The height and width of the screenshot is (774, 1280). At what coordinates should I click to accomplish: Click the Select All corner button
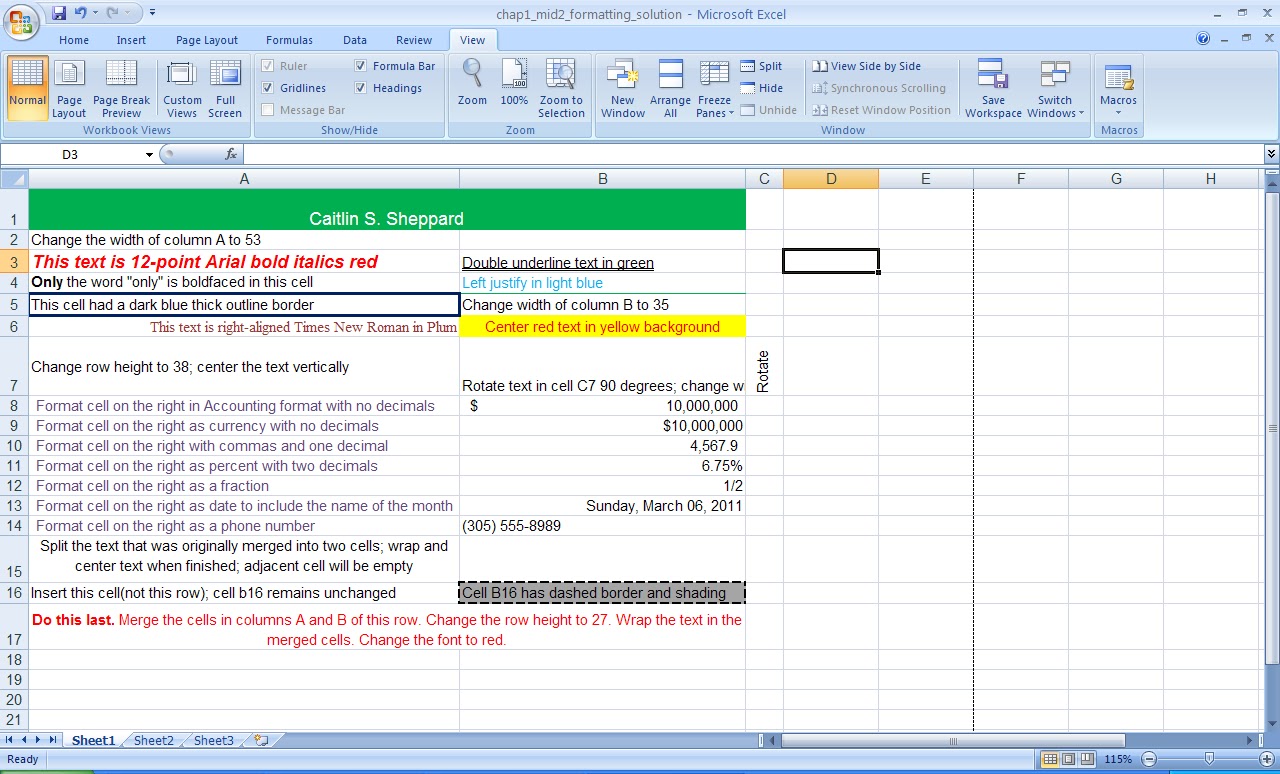[x=14, y=179]
